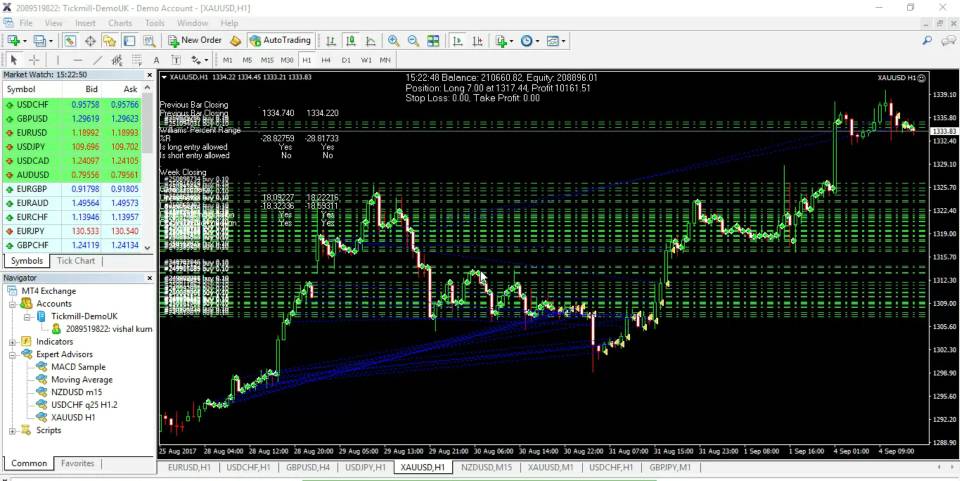960x481 pixels.
Task: Open the Charts menu
Action: (x=119, y=22)
